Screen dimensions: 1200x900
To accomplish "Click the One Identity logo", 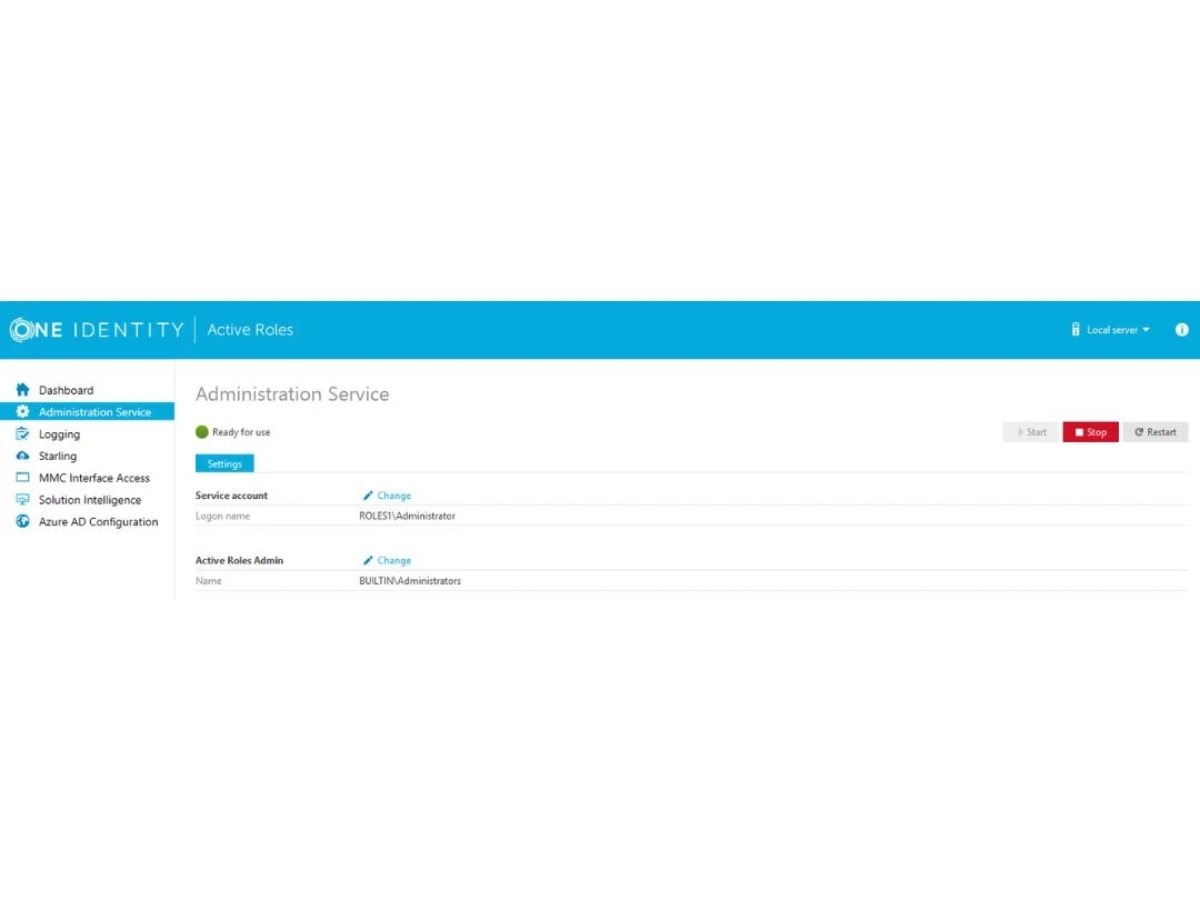I will (96, 330).
